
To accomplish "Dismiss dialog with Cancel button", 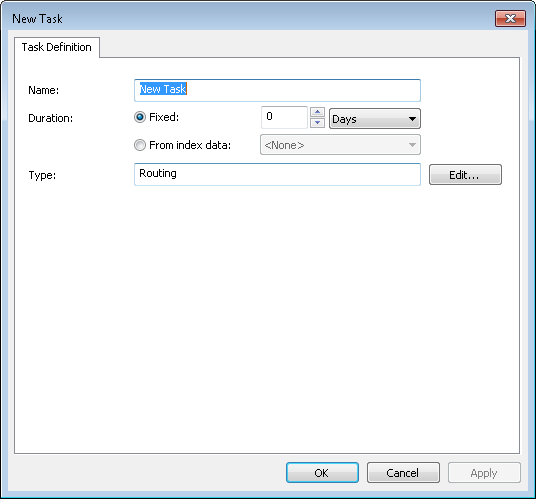I will click(403, 473).
